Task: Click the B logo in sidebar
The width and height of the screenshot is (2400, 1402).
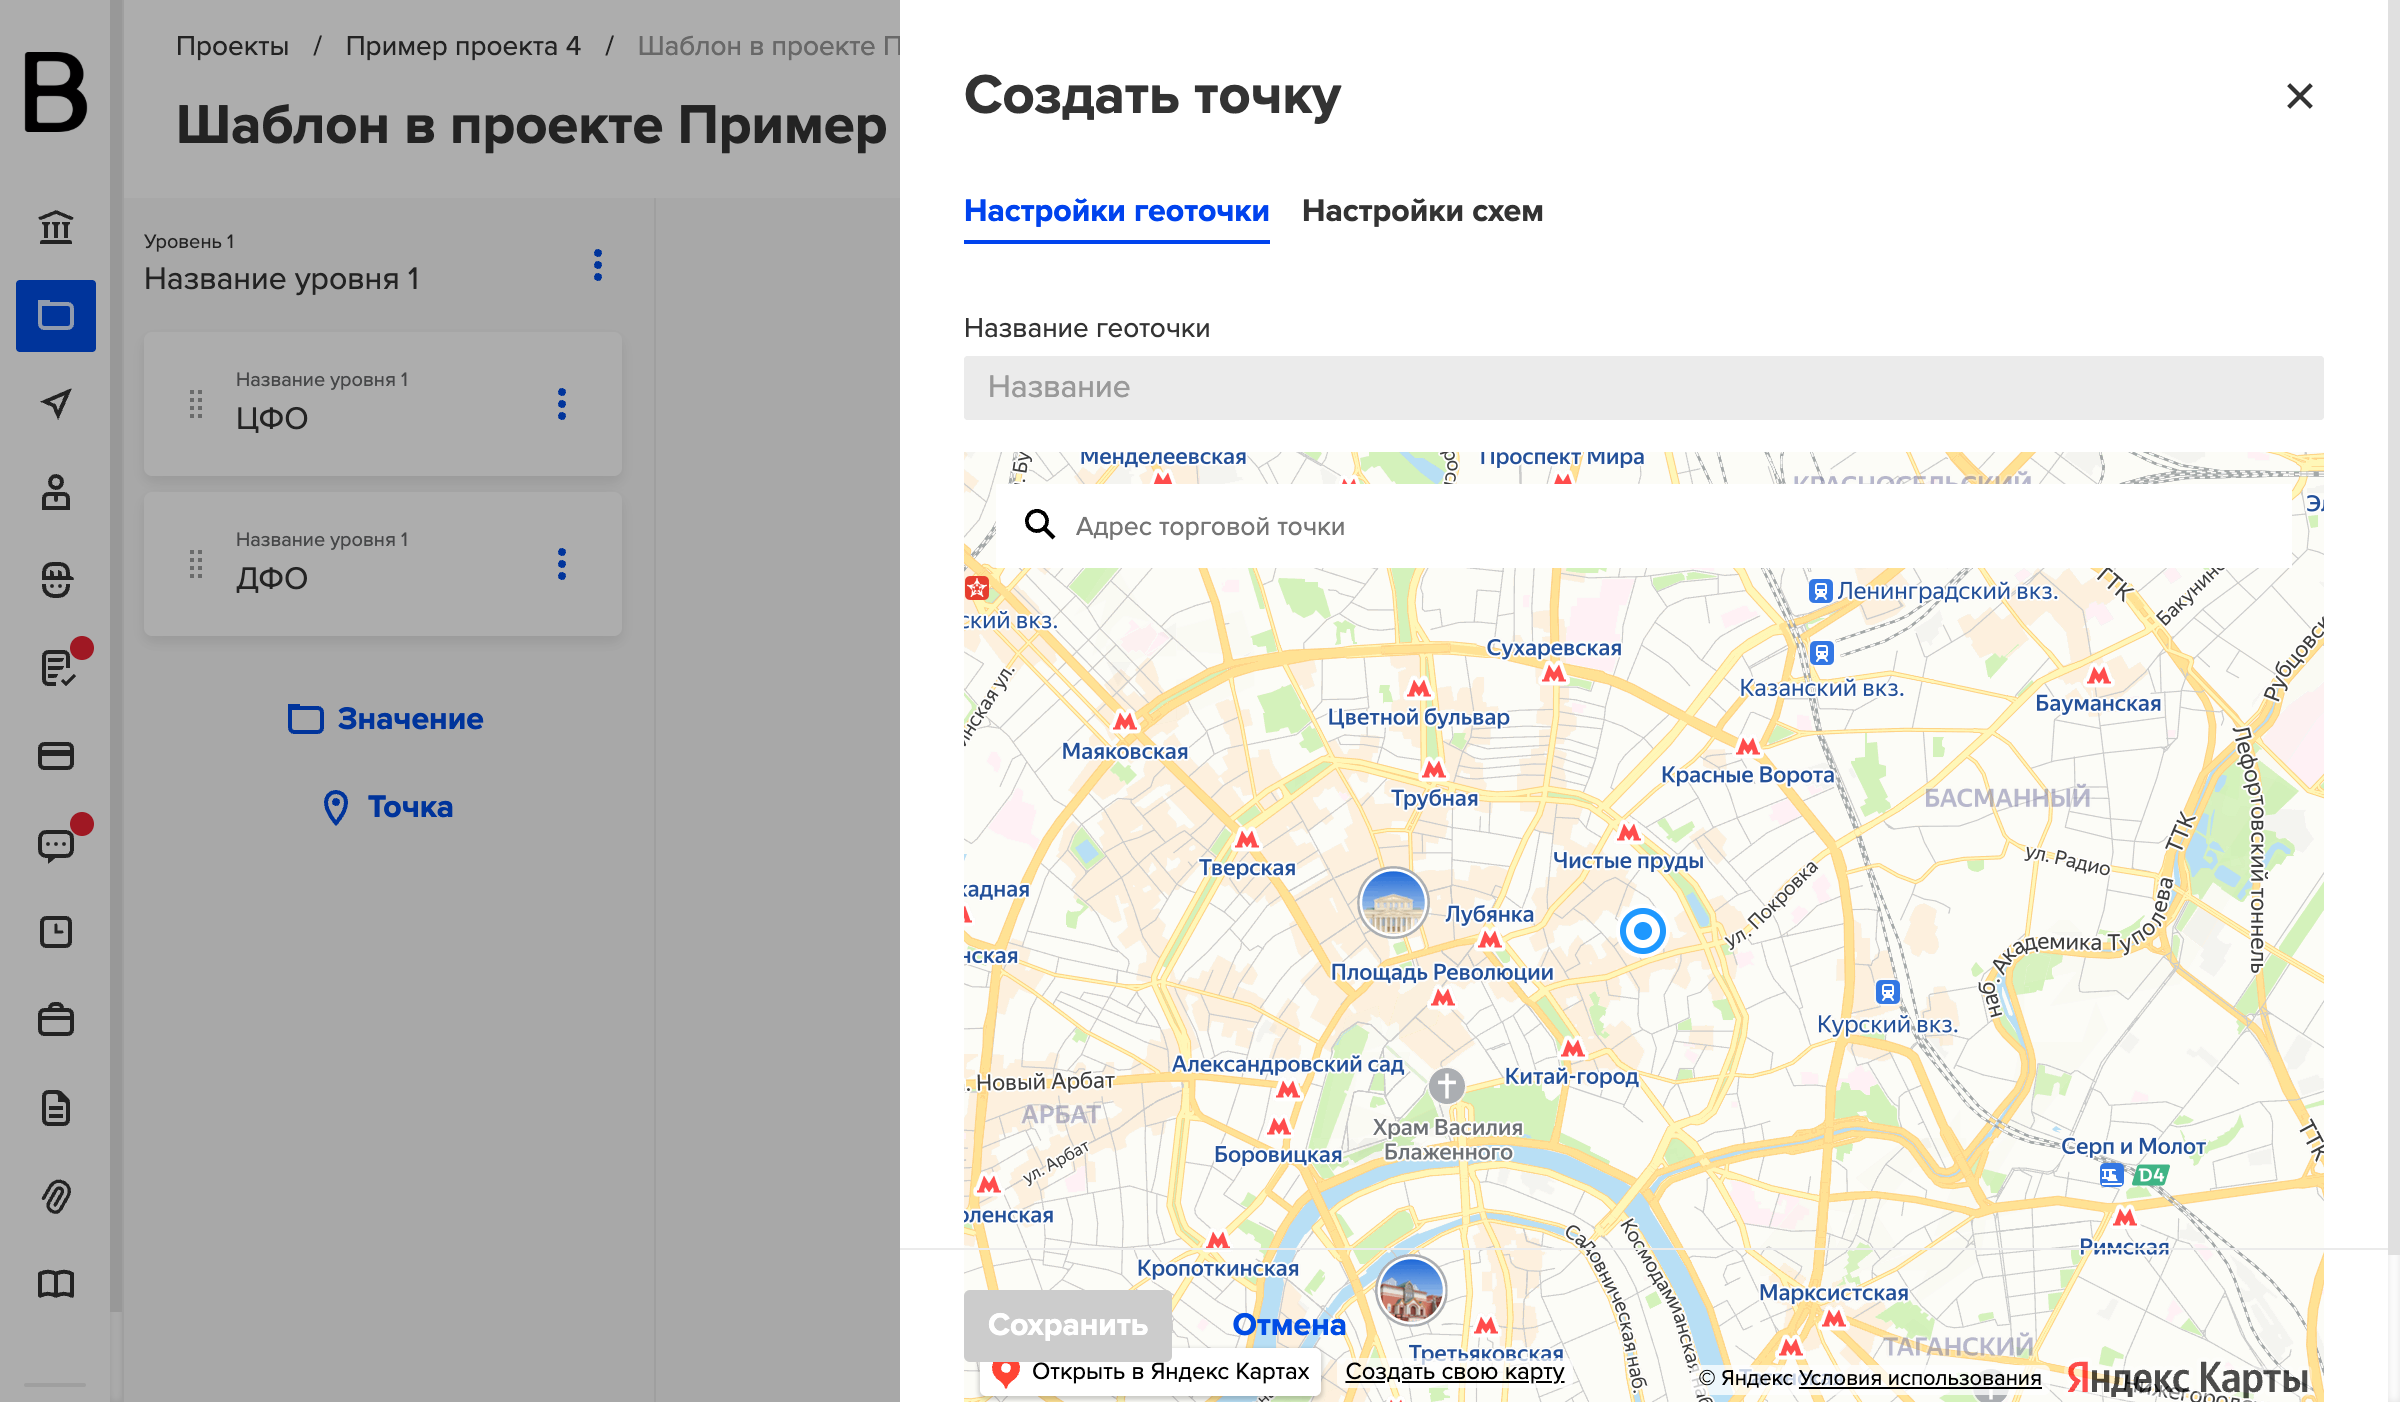Action: click(55, 93)
